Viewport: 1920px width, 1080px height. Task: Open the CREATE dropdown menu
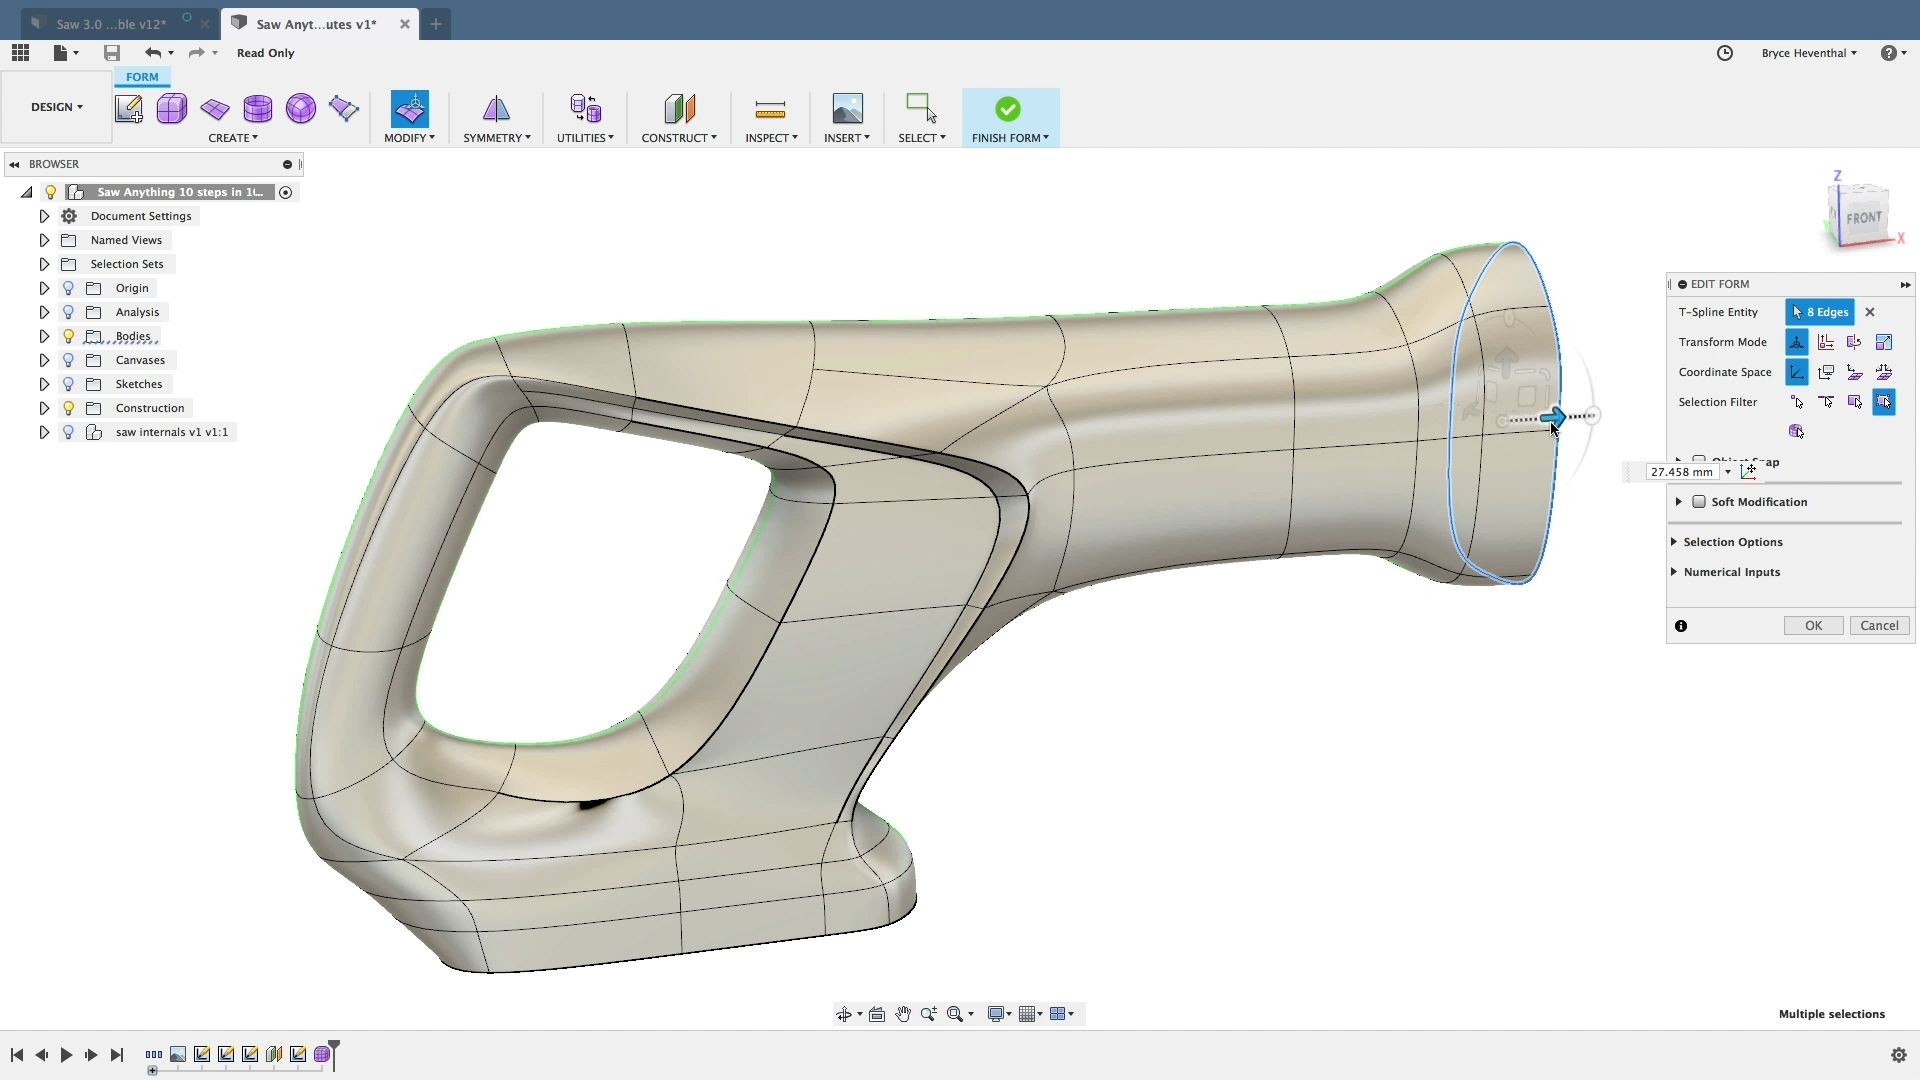click(x=233, y=138)
